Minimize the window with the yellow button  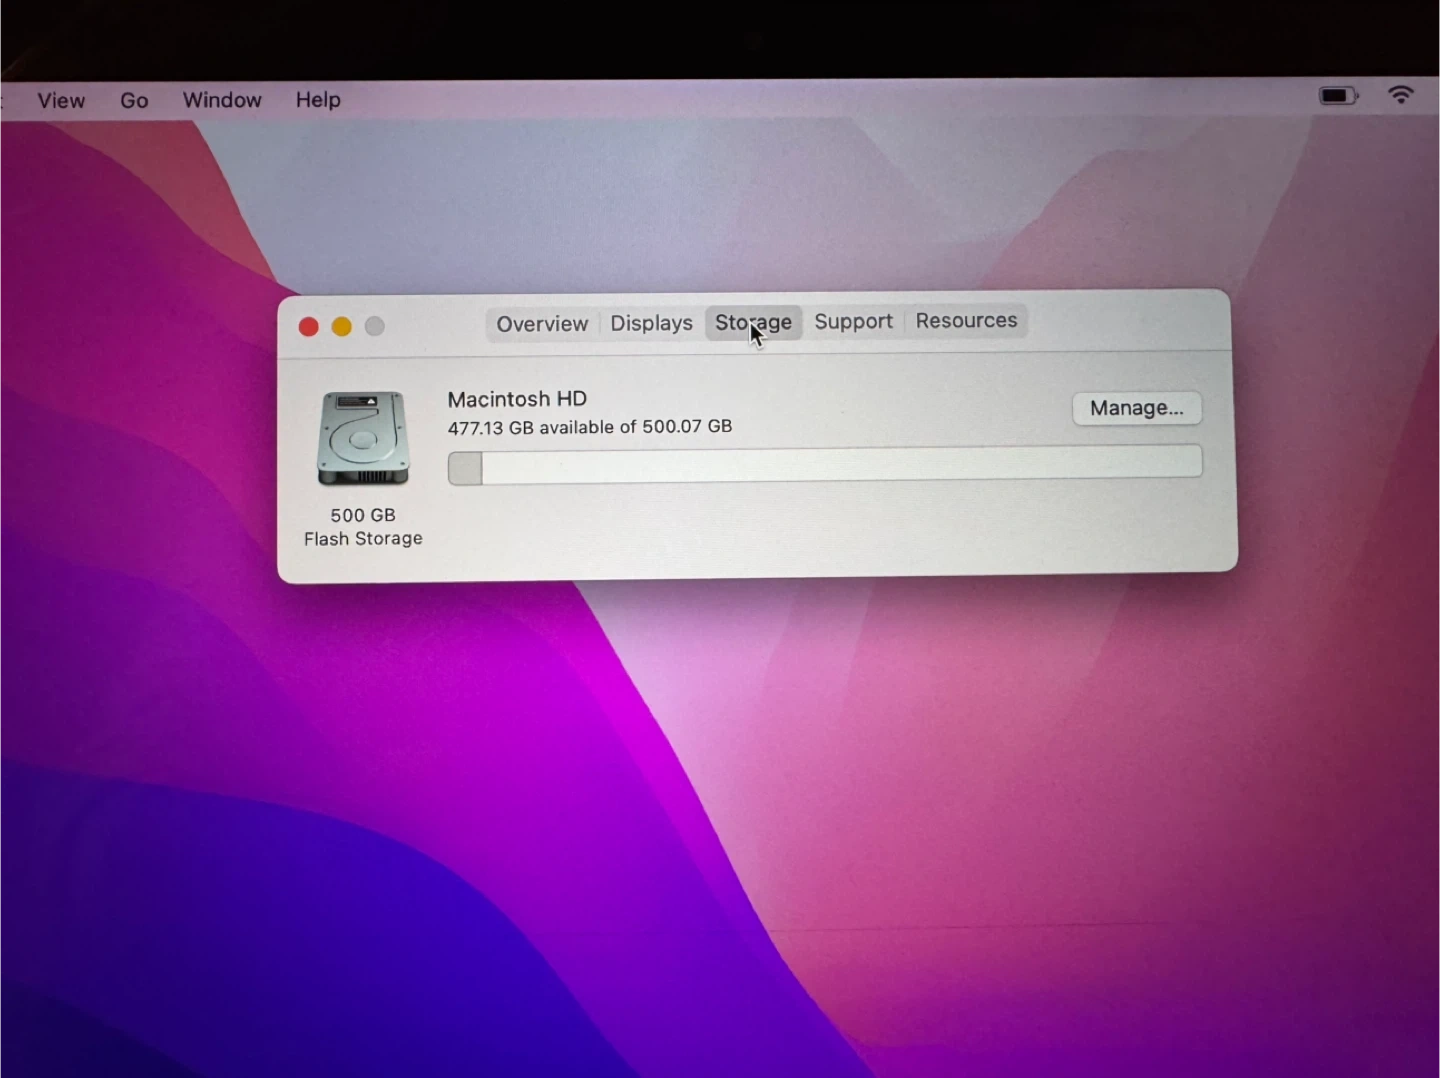[342, 327]
